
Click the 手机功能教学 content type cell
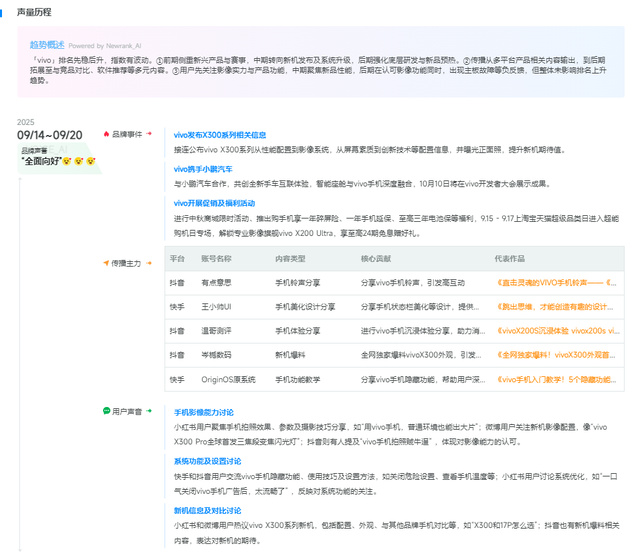coord(298,379)
